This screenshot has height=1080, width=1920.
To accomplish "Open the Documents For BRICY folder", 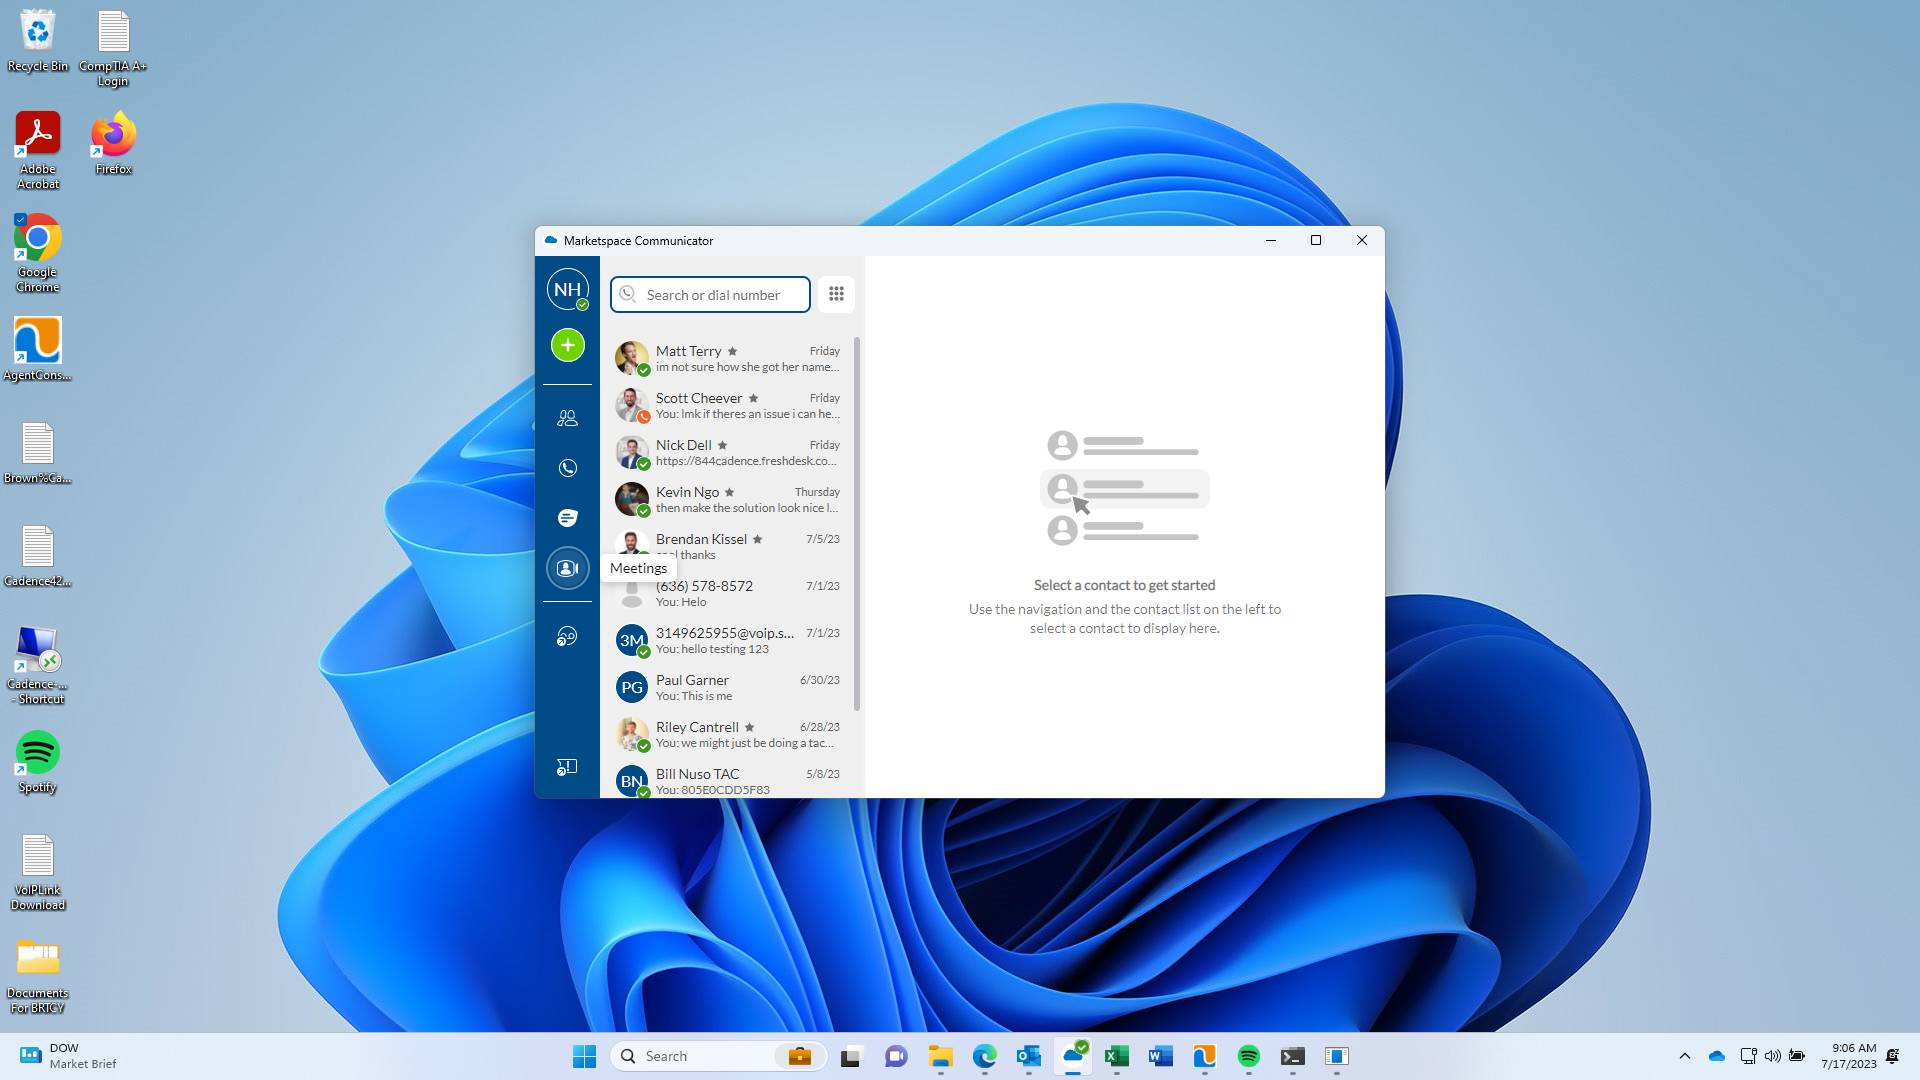I will click(38, 977).
